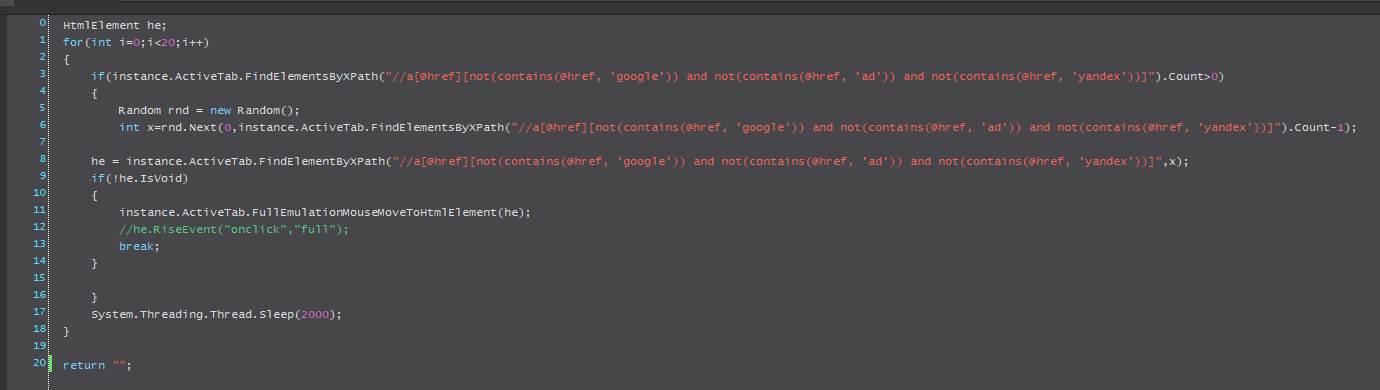Image resolution: width=1380 pixels, height=390 pixels.
Task: Click line number 13 in the gutter
Action: point(39,243)
